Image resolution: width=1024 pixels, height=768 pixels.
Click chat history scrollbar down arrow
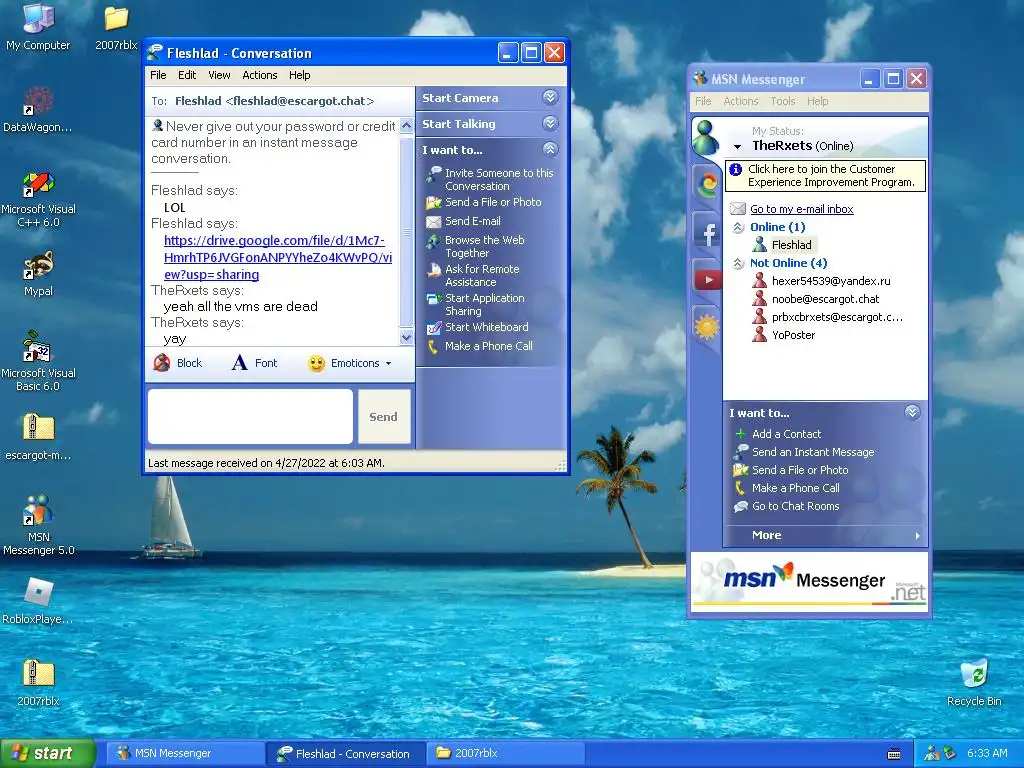click(406, 338)
